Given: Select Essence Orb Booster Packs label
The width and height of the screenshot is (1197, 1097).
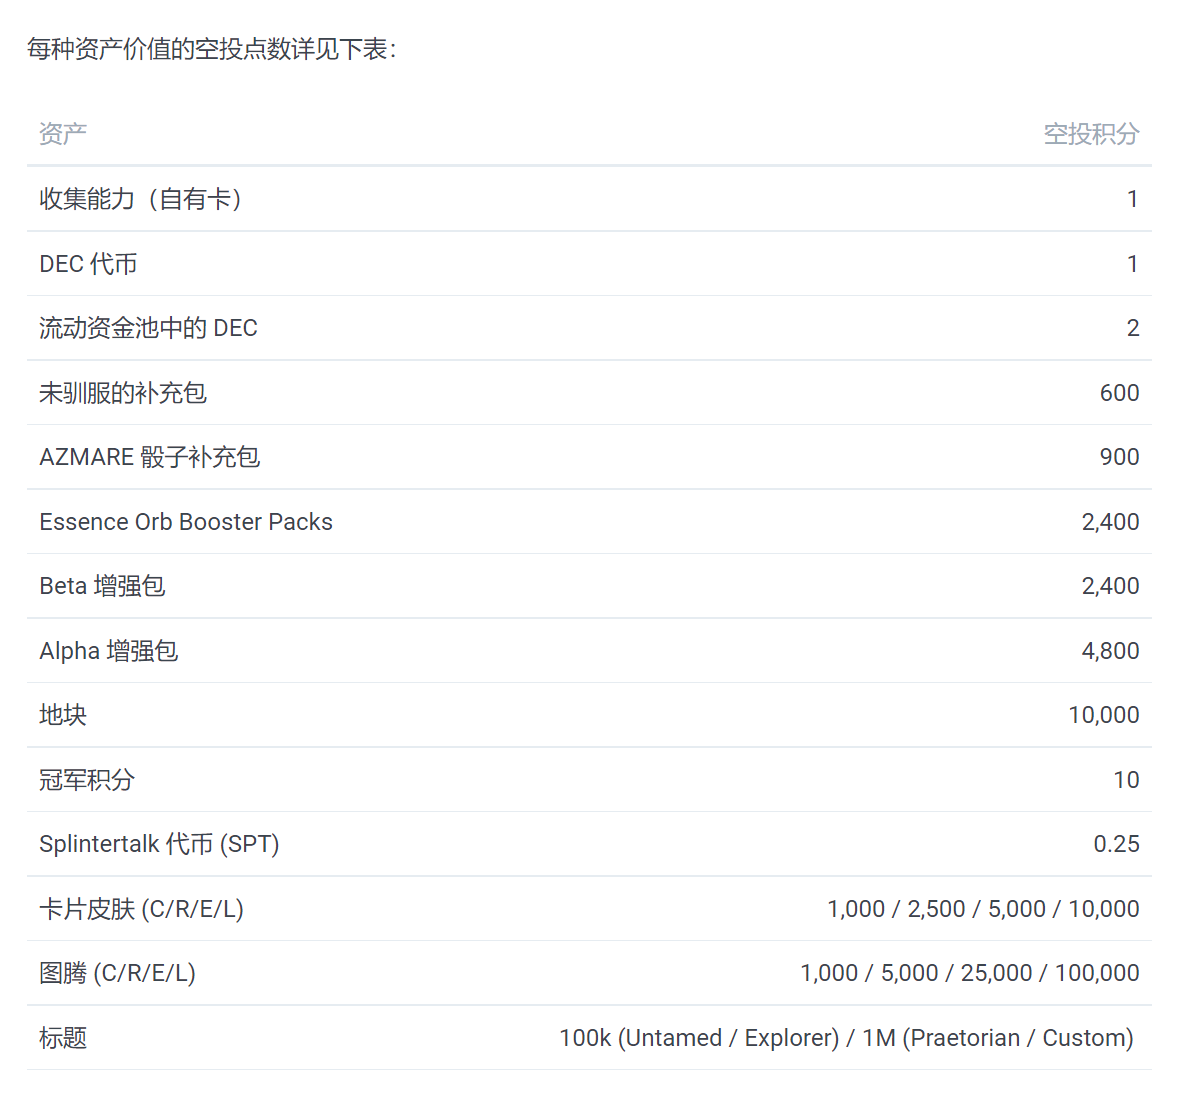Looking at the screenshot, I should point(186,522).
